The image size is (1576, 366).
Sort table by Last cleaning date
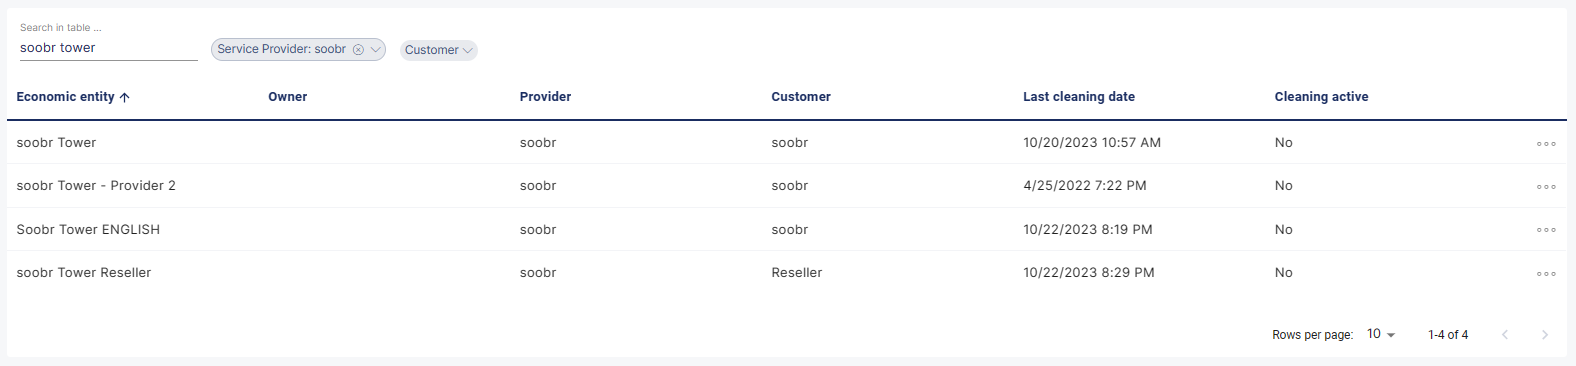[x=1079, y=97]
